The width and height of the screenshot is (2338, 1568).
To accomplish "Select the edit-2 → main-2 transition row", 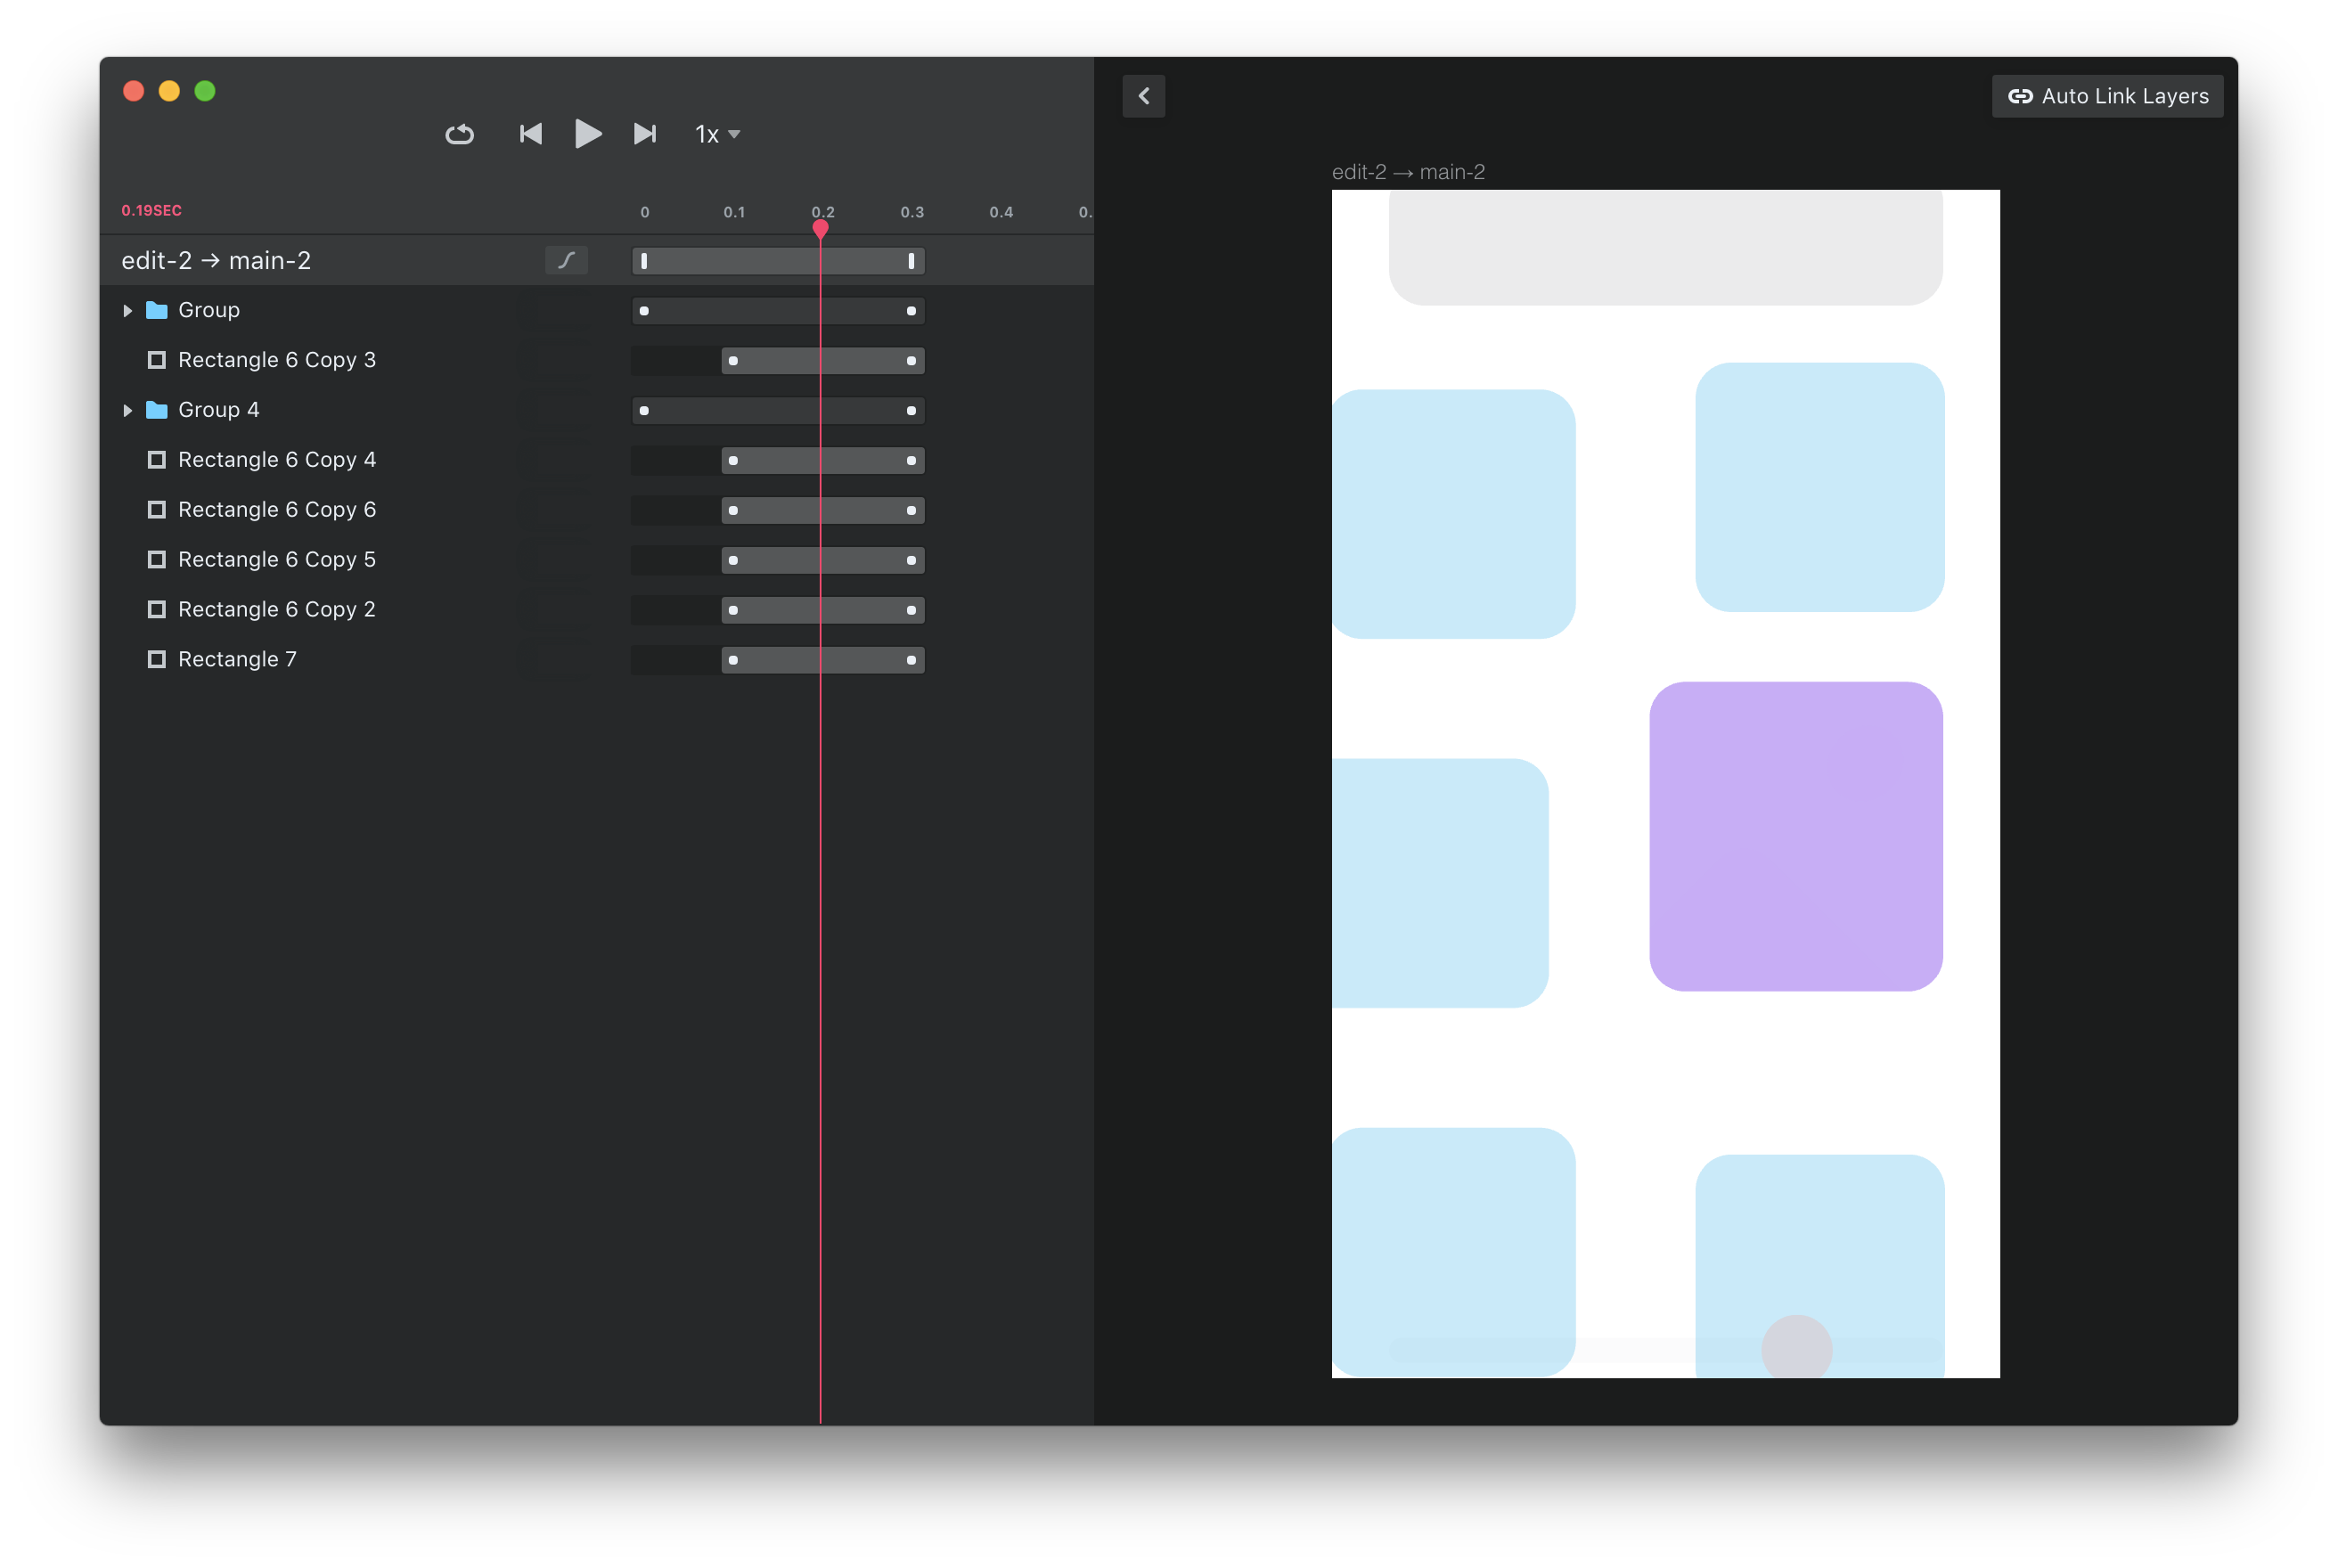I will (x=596, y=260).
